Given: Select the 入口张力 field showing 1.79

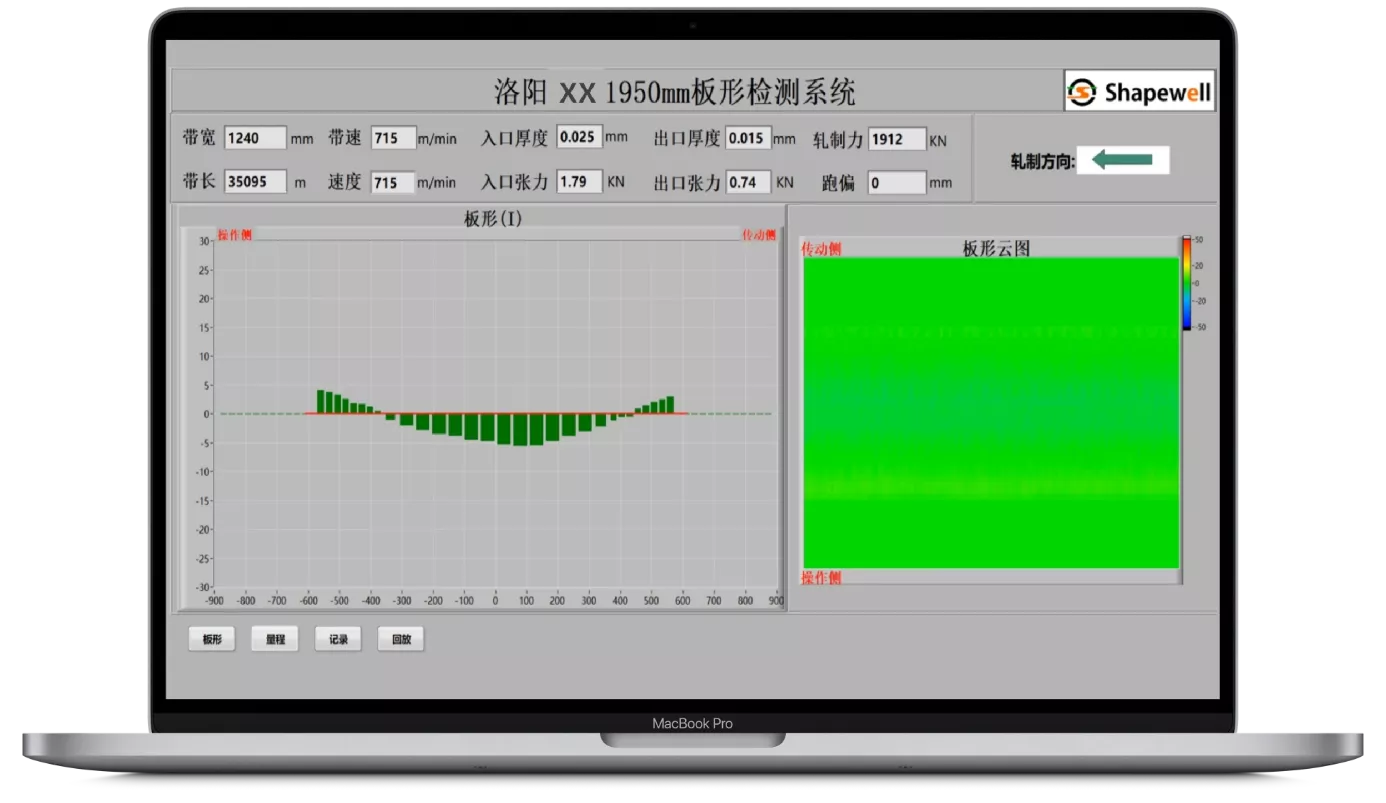Looking at the screenshot, I should (579, 181).
